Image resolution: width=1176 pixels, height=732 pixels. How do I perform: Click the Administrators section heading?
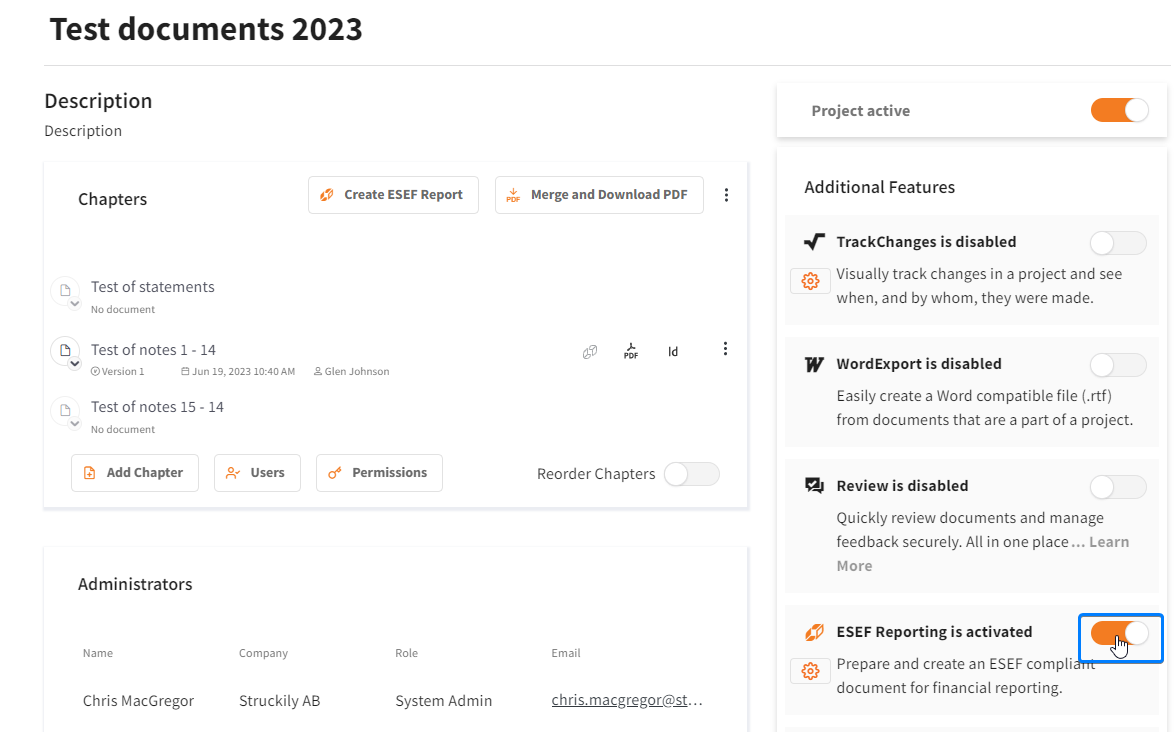coord(135,584)
